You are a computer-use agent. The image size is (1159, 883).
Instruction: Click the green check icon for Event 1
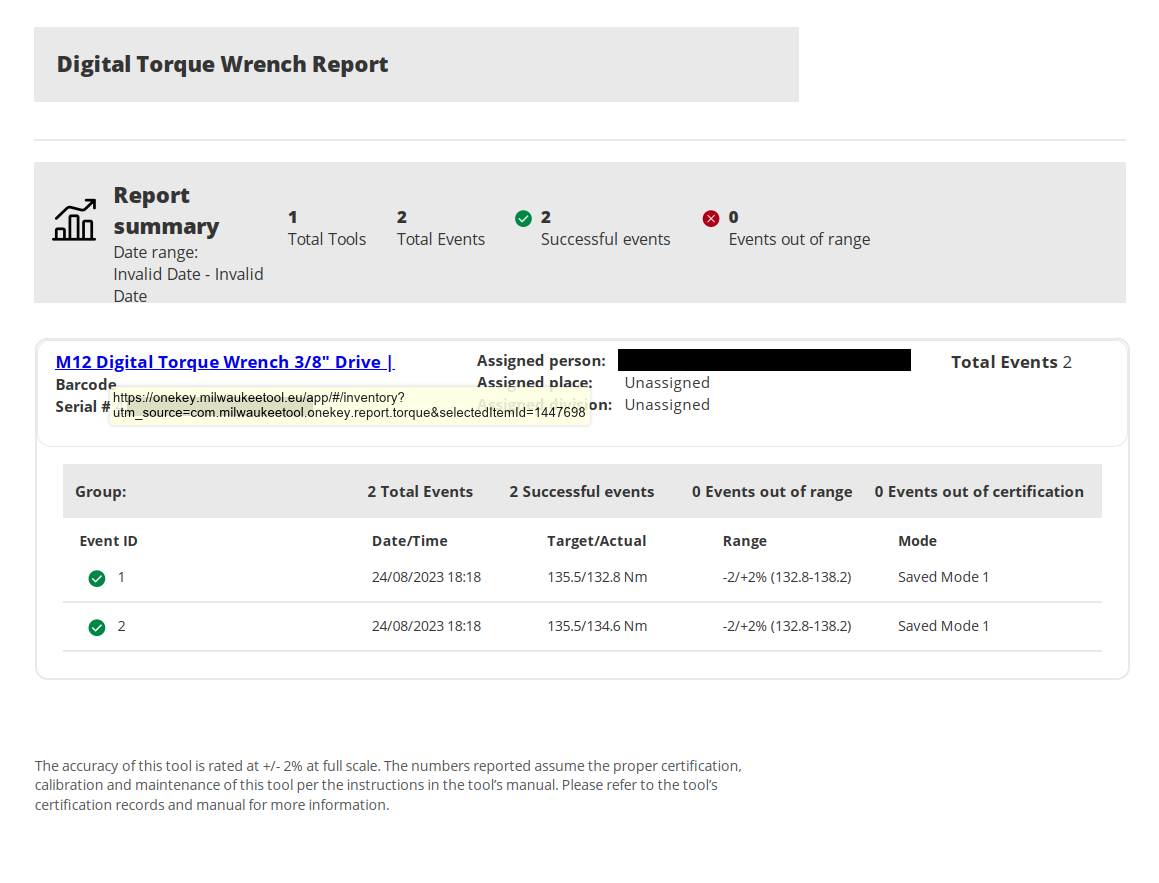pyautogui.click(x=97, y=578)
